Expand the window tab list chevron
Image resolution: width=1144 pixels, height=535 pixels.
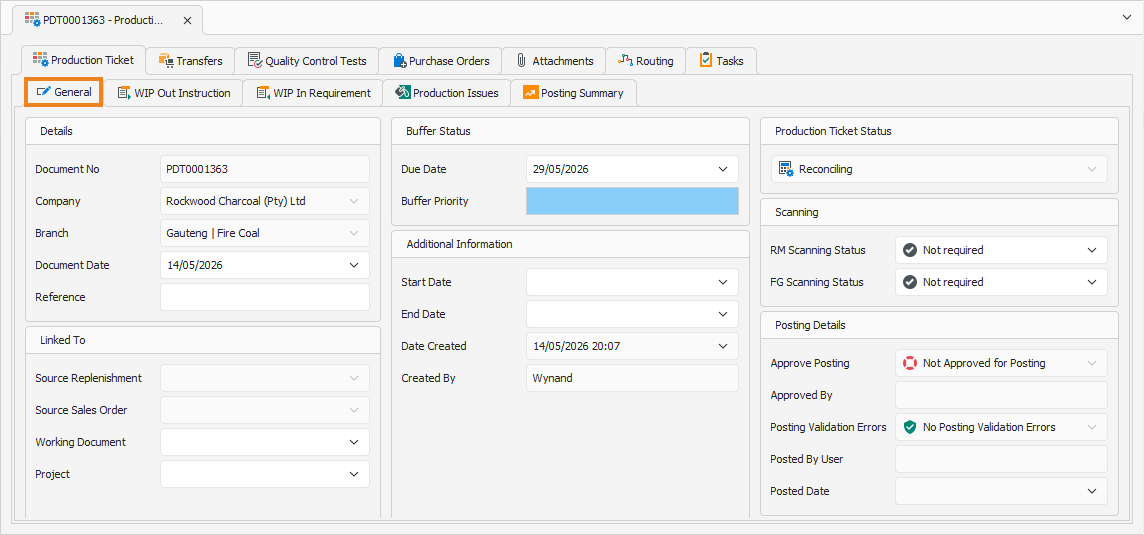[x=1126, y=18]
